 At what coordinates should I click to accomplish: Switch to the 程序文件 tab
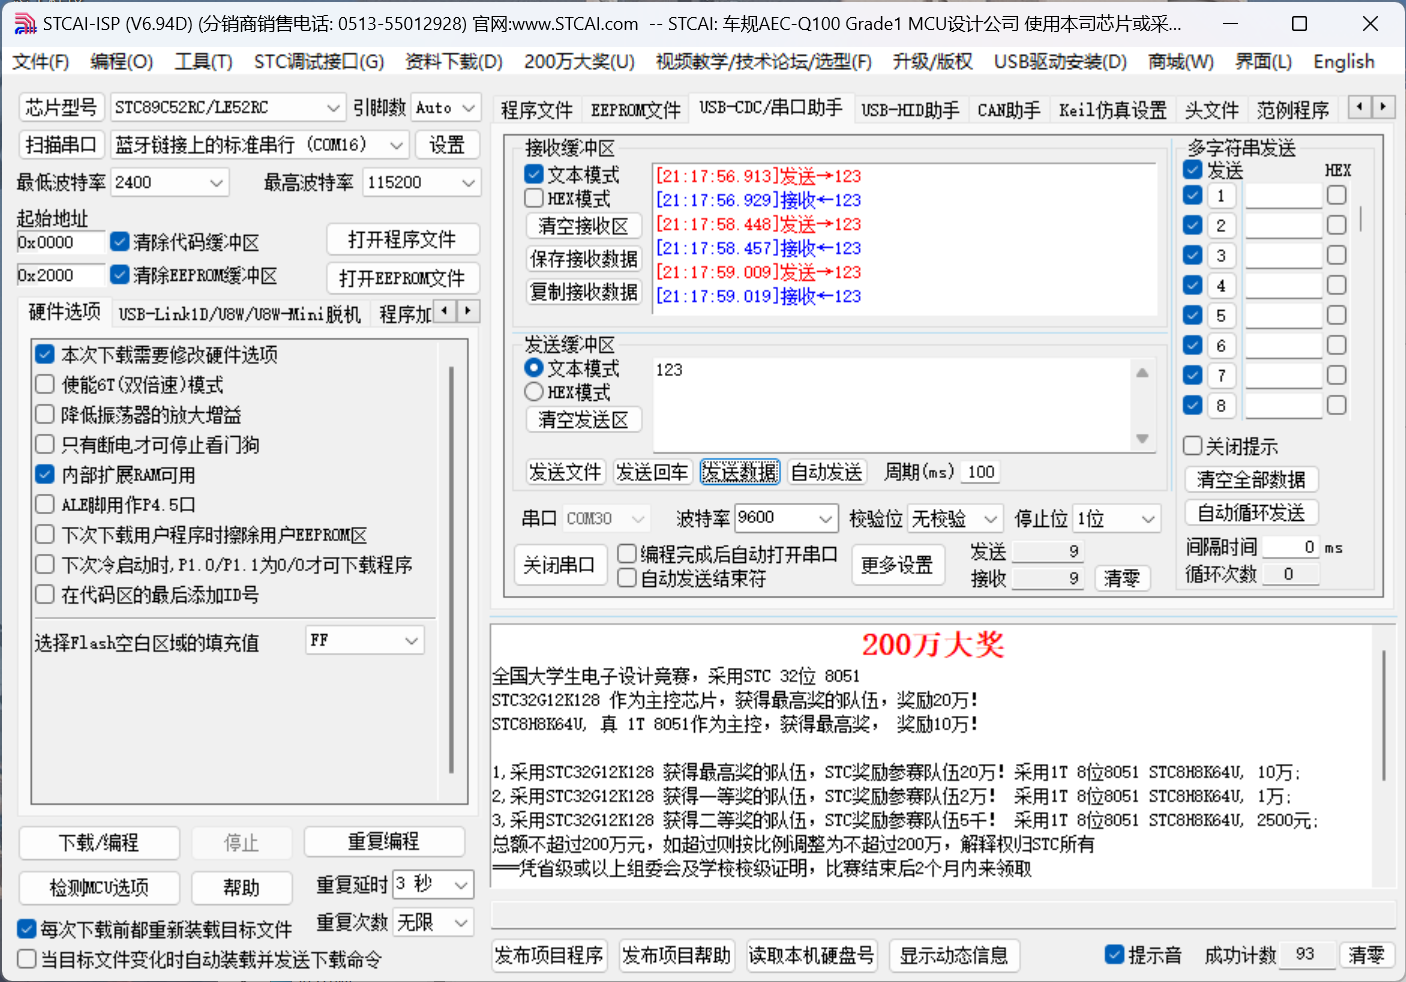pyautogui.click(x=537, y=110)
